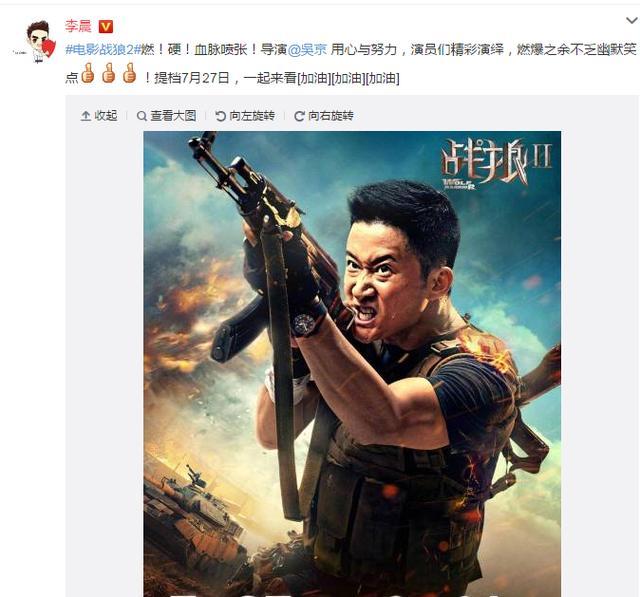Open the post options chevron dropdown
The image size is (640, 597).
[632, 20]
